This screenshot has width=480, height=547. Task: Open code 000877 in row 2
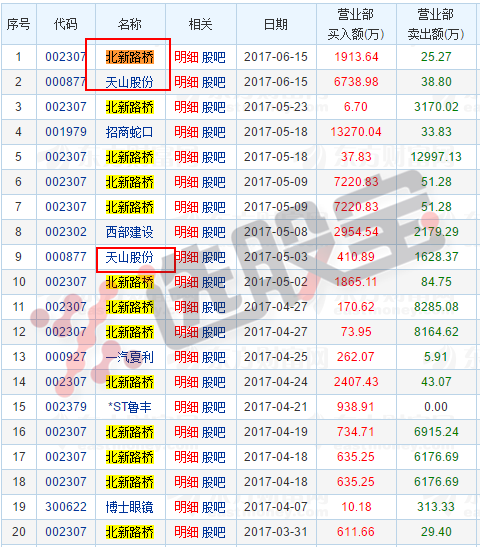click(x=66, y=82)
